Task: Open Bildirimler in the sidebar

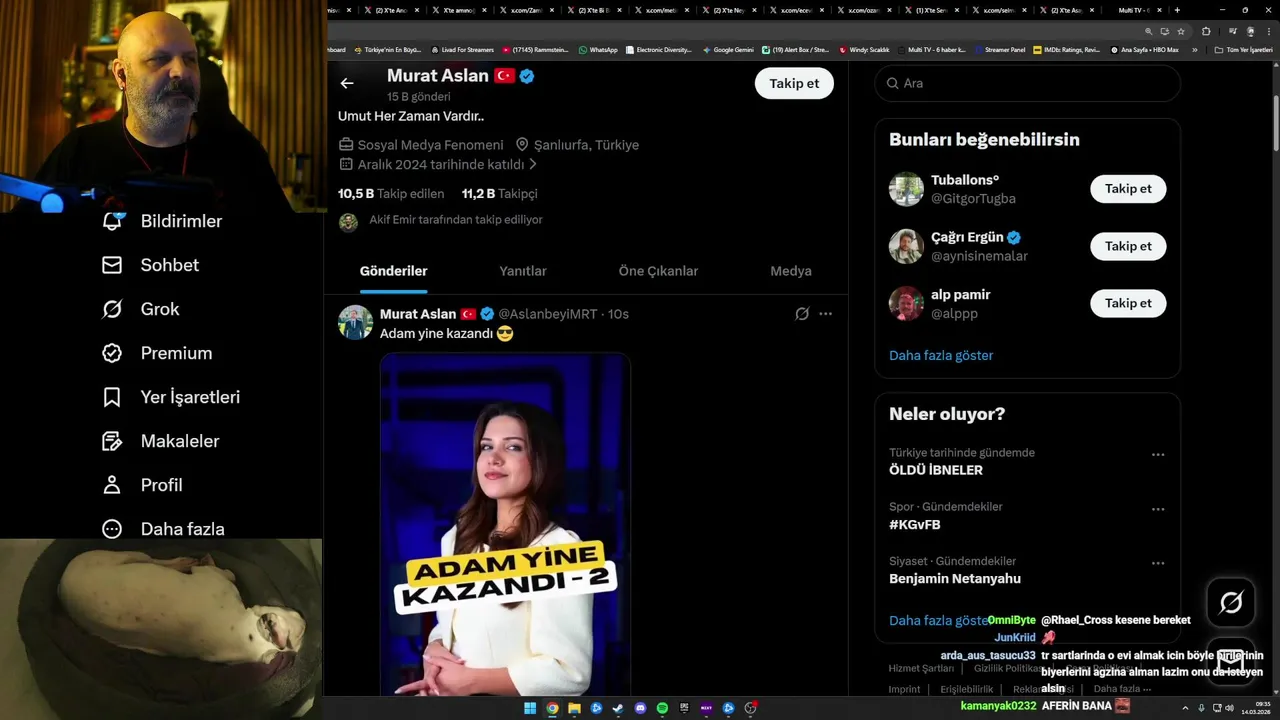Action: point(161,221)
